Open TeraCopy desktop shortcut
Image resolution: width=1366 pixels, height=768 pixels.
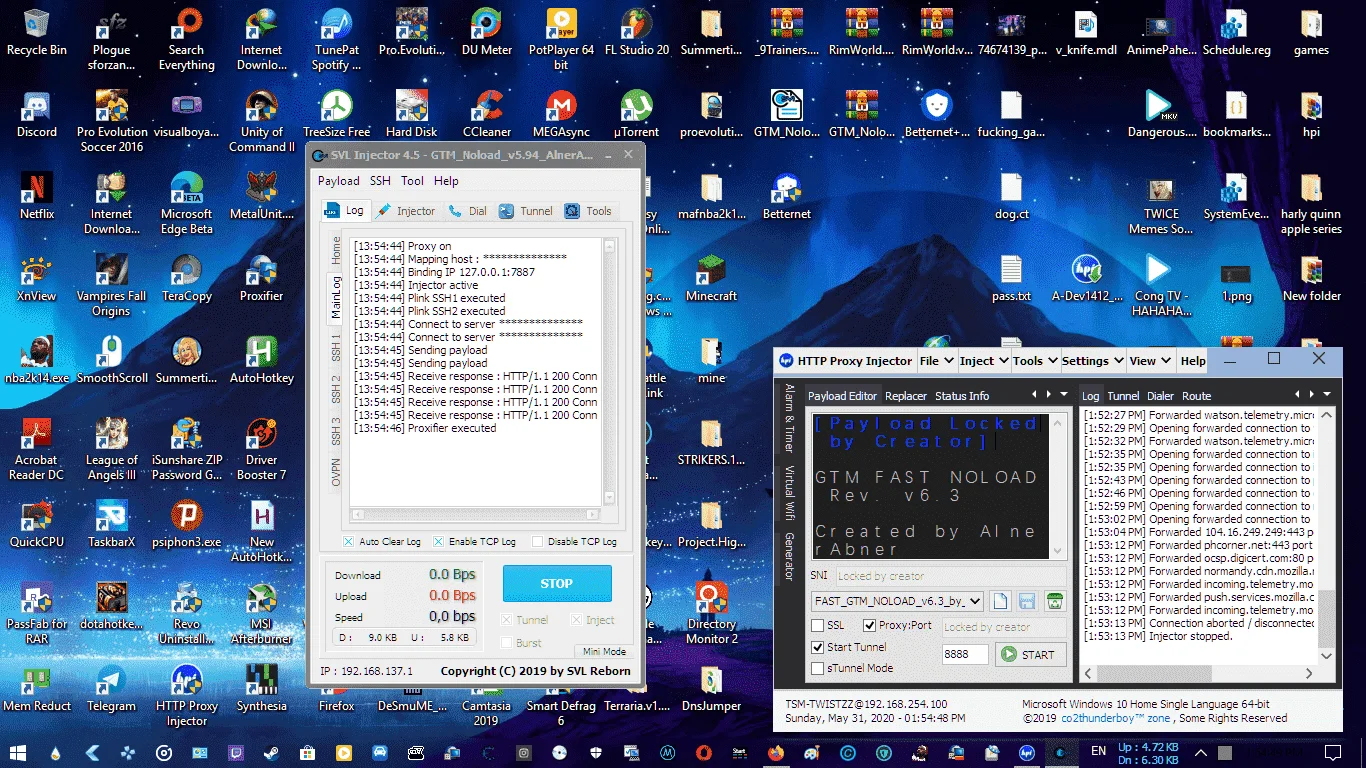pos(187,278)
